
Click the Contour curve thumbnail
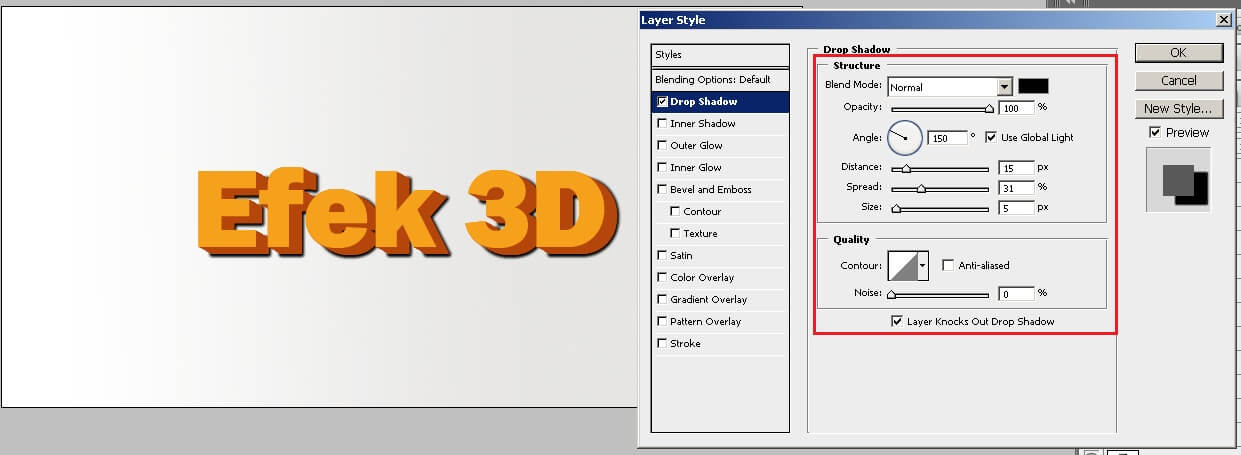902,265
